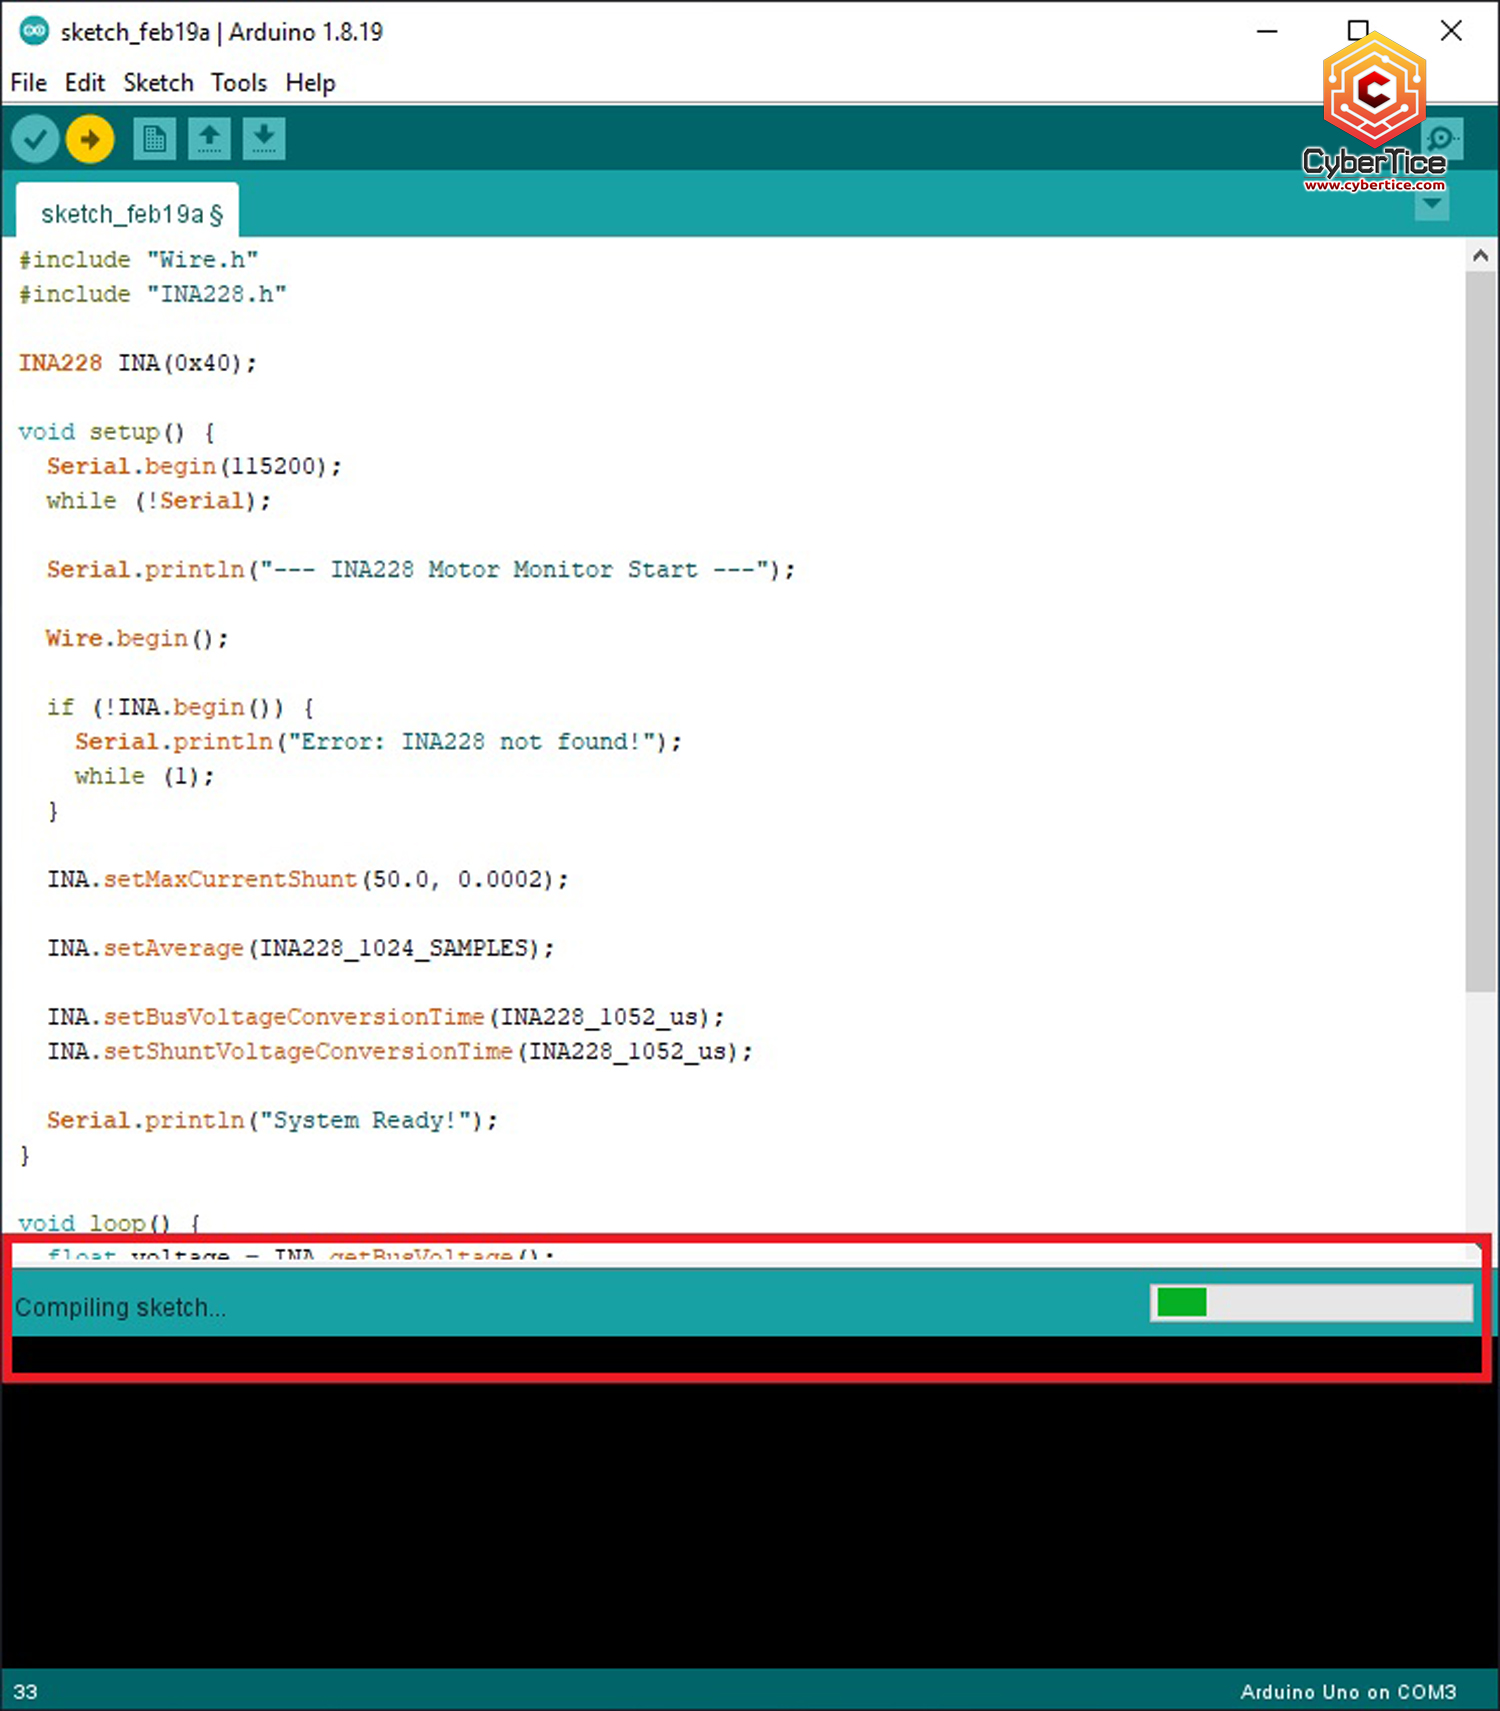Click the green compile progress bar

(1312, 1303)
